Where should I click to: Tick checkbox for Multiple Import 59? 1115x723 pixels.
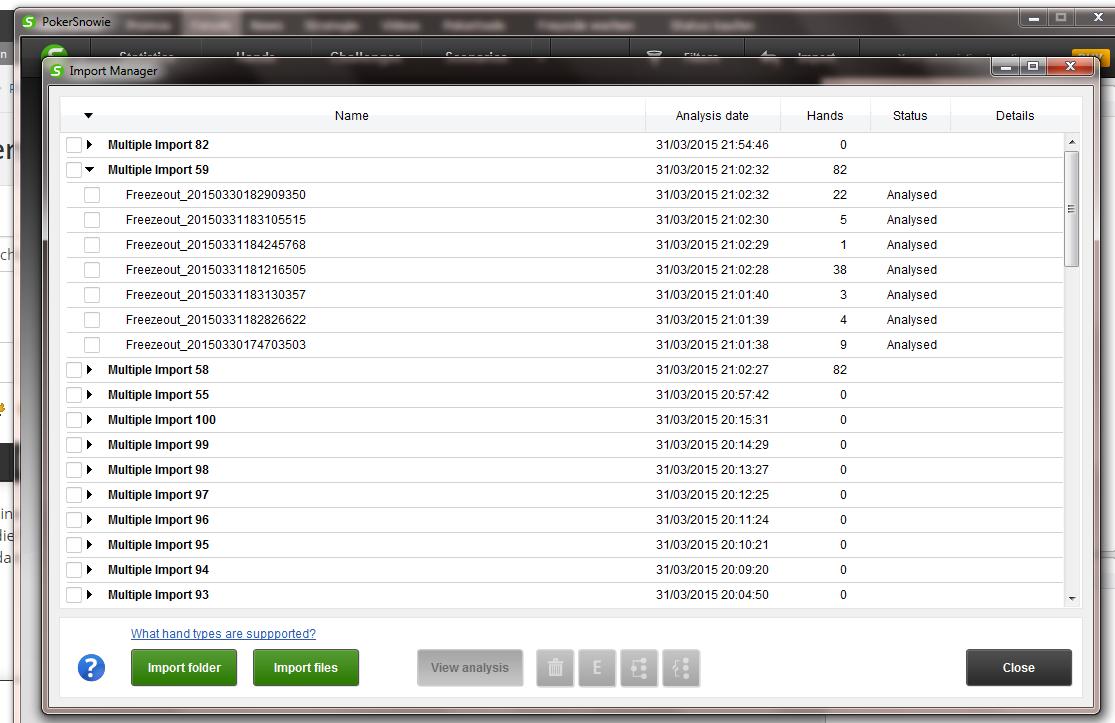[74, 170]
